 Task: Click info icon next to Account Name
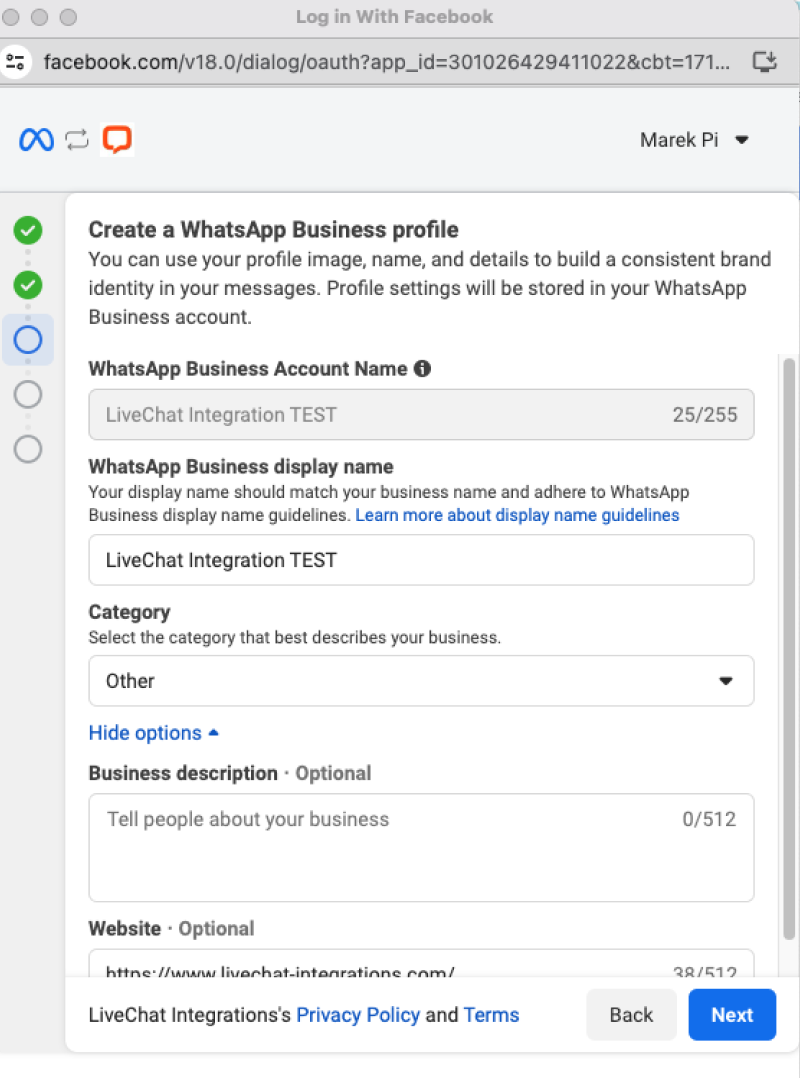[422, 369]
